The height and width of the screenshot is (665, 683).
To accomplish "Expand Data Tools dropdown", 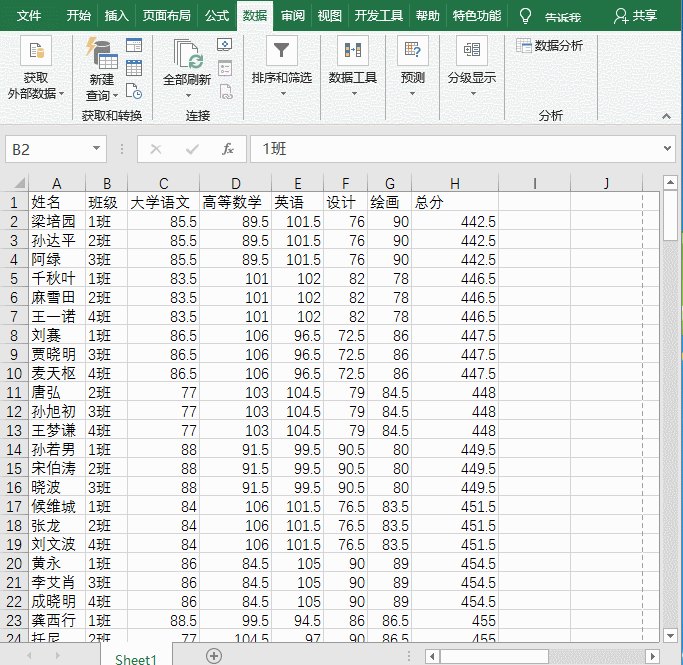I will coord(354,94).
